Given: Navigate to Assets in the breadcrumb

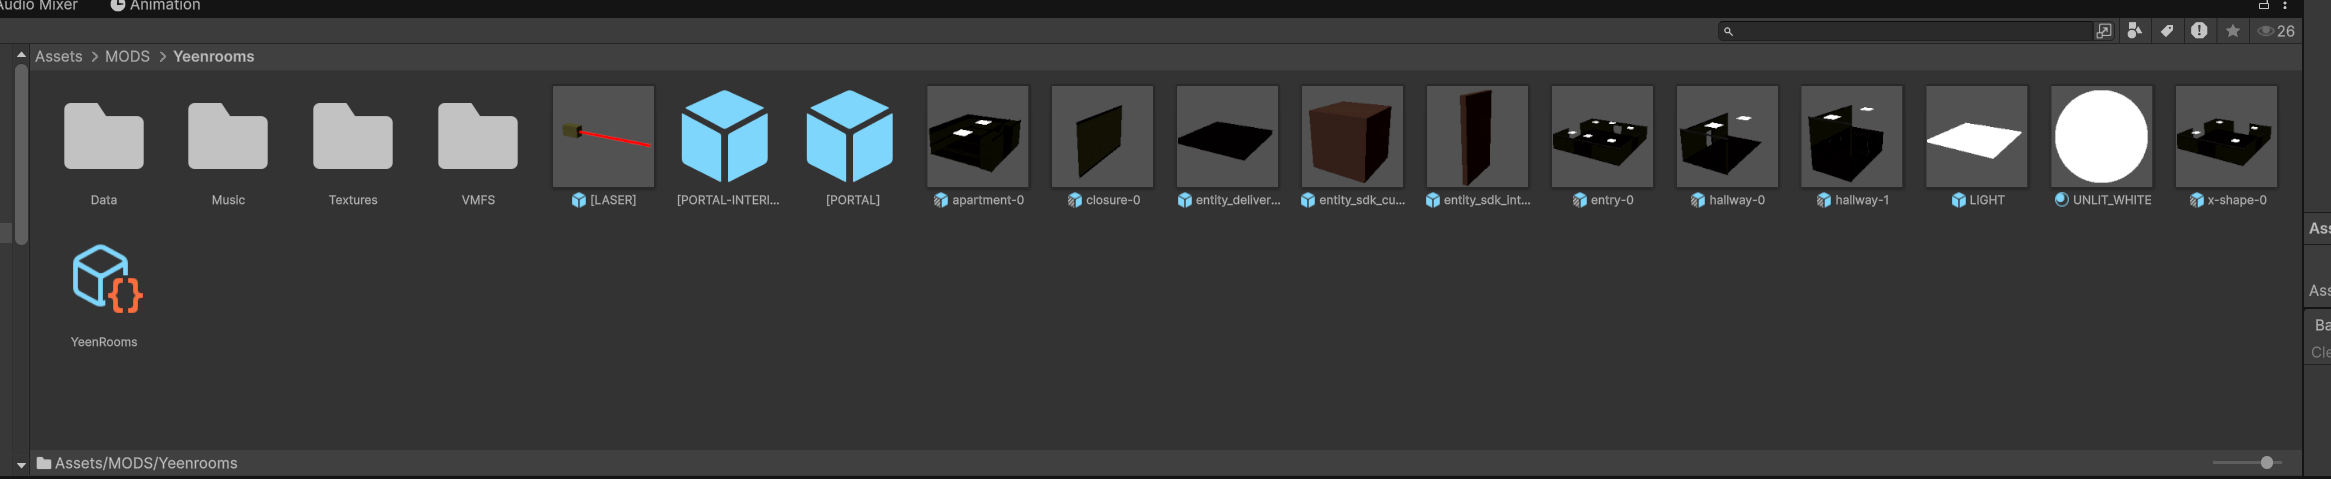Looking at the screenshot, I should 59,57.
